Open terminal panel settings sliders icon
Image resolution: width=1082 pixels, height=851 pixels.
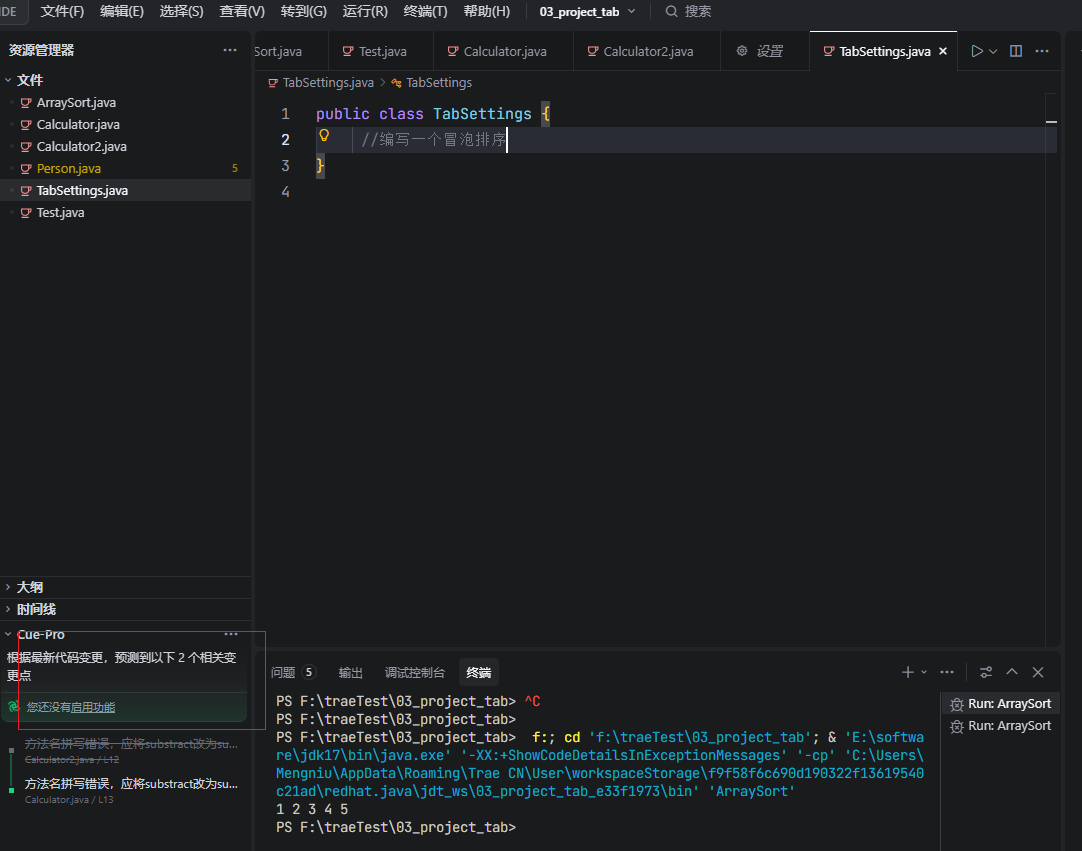986,672
